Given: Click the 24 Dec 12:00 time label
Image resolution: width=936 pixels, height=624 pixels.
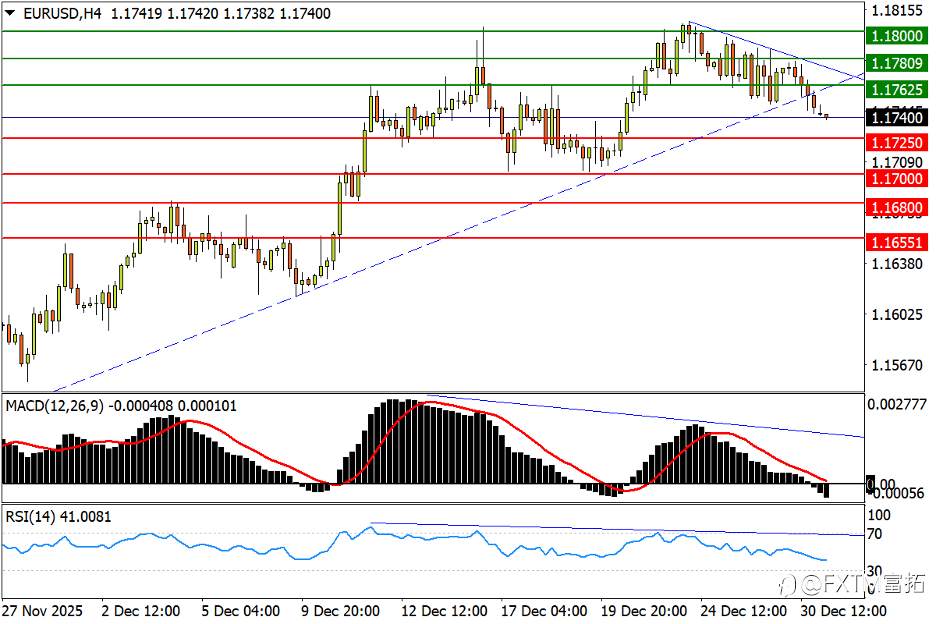Looking at the screenshot, I should [743, 611].
